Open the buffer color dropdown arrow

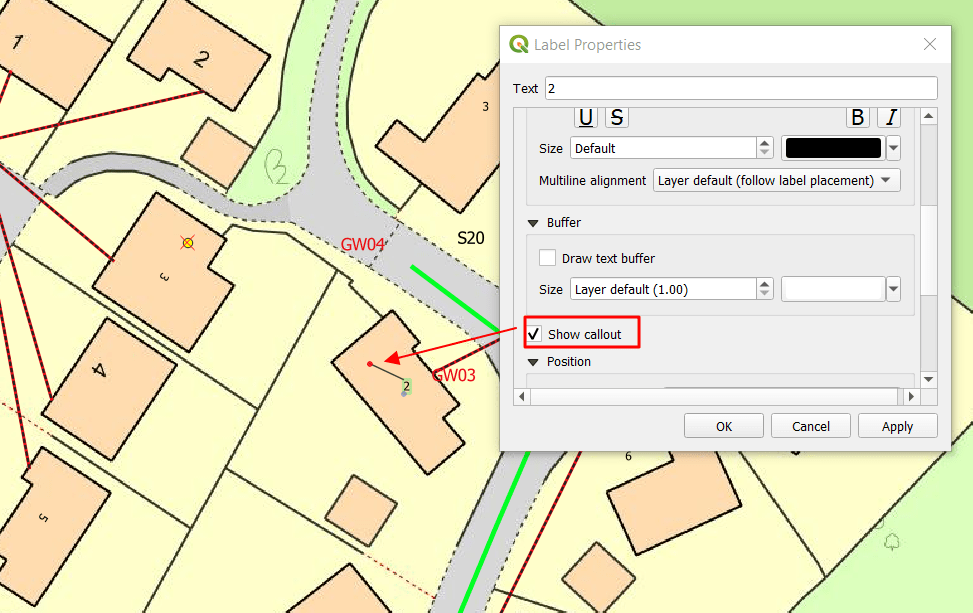tap(891, 289)
